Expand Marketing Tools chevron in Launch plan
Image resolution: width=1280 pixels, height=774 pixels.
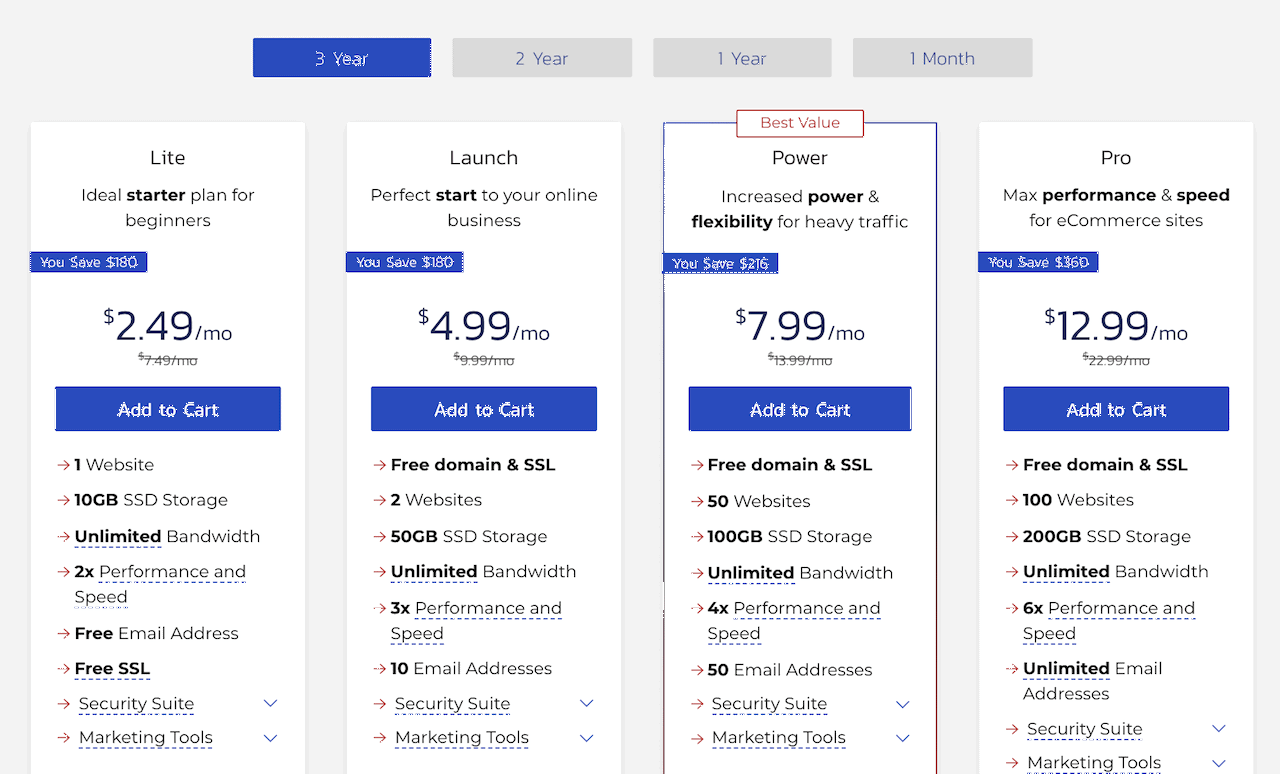586,738
